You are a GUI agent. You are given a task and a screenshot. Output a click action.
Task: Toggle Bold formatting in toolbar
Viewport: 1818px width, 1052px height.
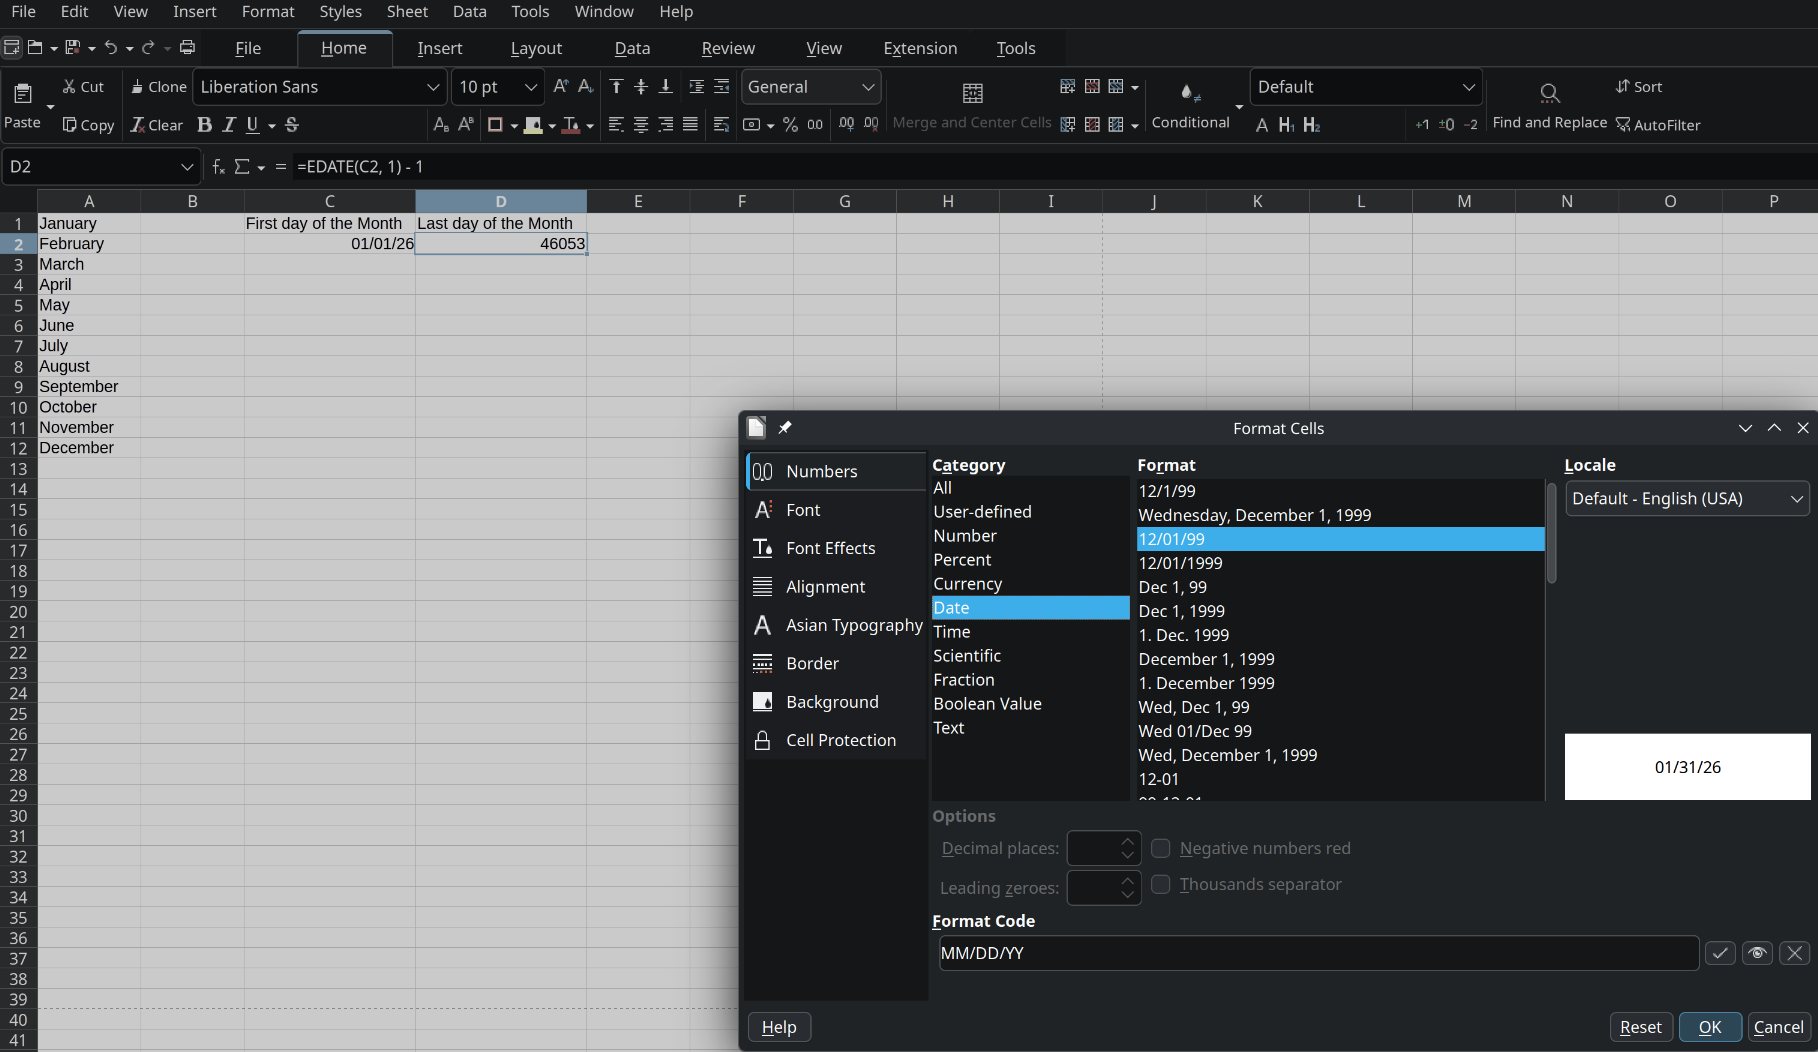(204, 125)
